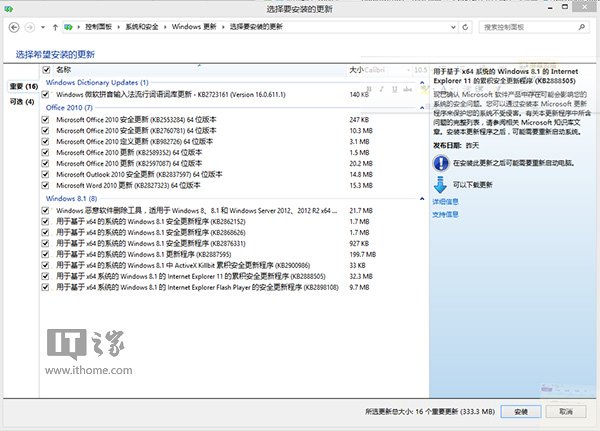Toggle the select-all checkbox beside 名称
Viewport: 600px width, 431px height.
click(x=46, y=70)
